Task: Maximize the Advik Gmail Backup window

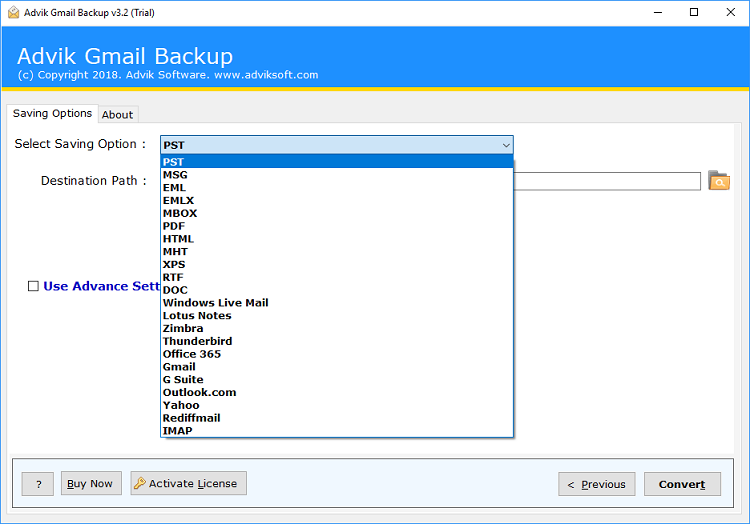Action: pos(694,12)
